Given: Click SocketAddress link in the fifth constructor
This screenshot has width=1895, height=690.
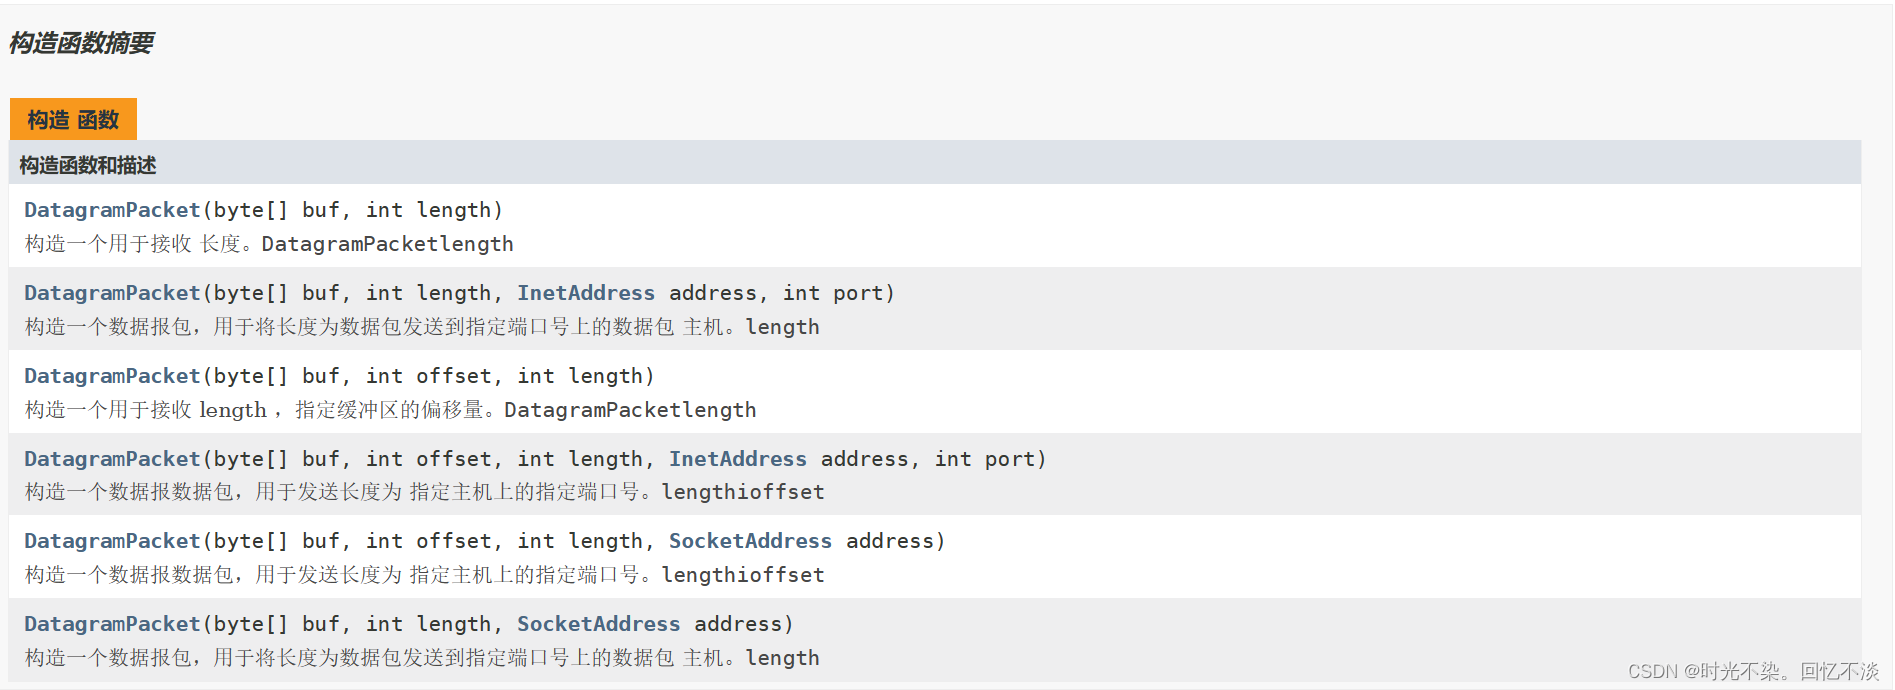Looking at the screenshot, I should tap(750, 541).
